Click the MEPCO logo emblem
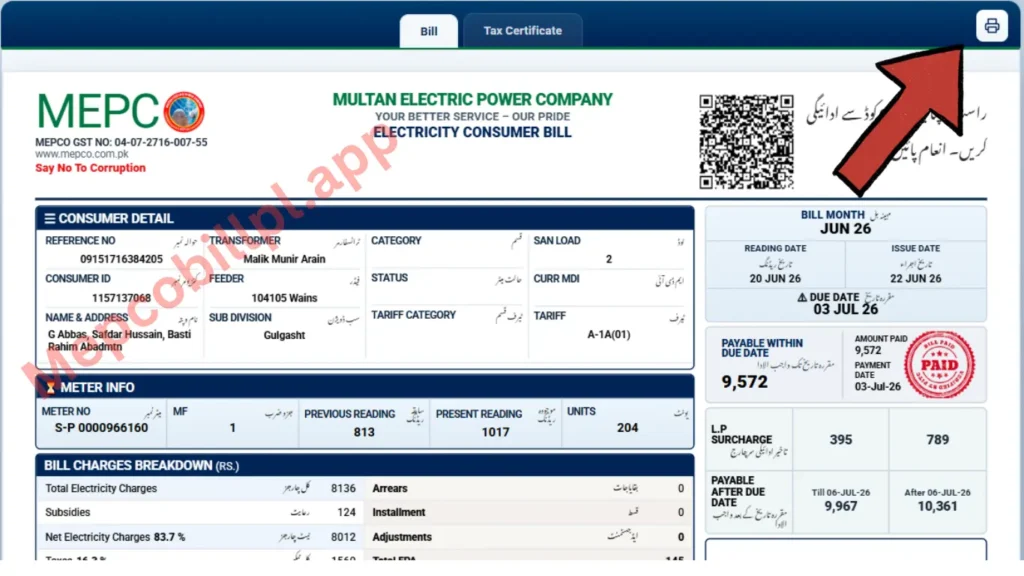Screen dimensions: 1024x576 click(184, 111)
